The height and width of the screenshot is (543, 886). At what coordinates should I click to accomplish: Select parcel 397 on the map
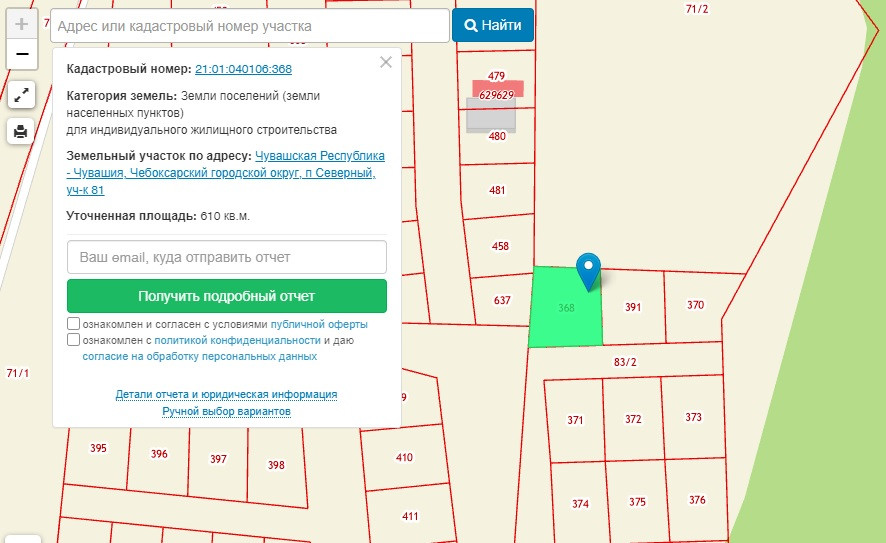[218, 459]
